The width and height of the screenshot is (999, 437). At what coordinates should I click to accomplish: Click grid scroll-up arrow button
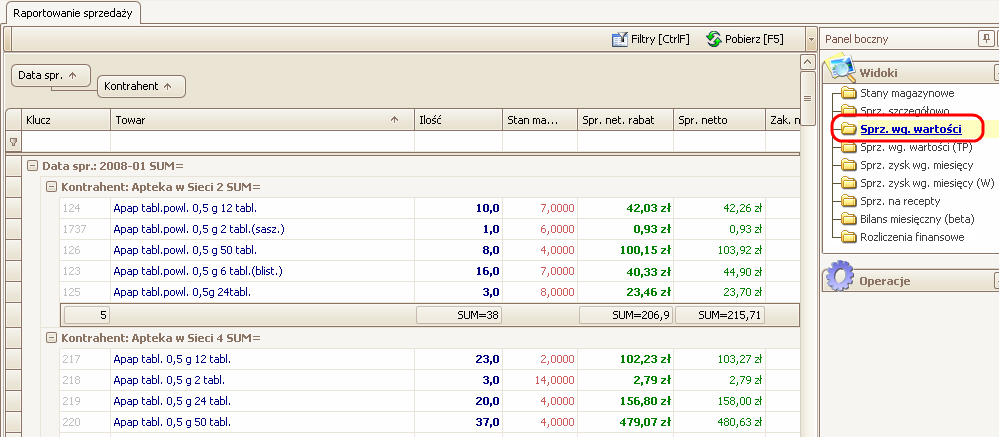(x=807, y=62)
